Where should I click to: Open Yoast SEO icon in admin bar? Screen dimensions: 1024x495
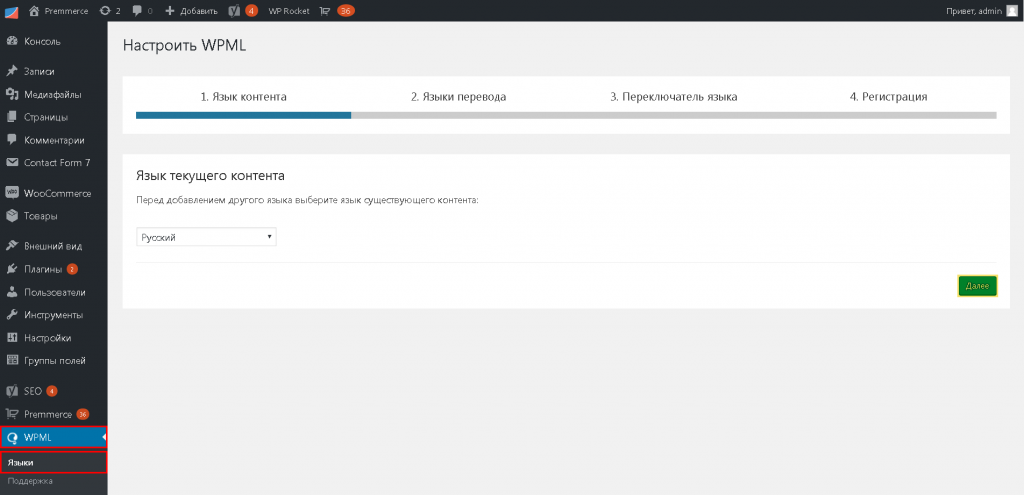coord(235,10)
